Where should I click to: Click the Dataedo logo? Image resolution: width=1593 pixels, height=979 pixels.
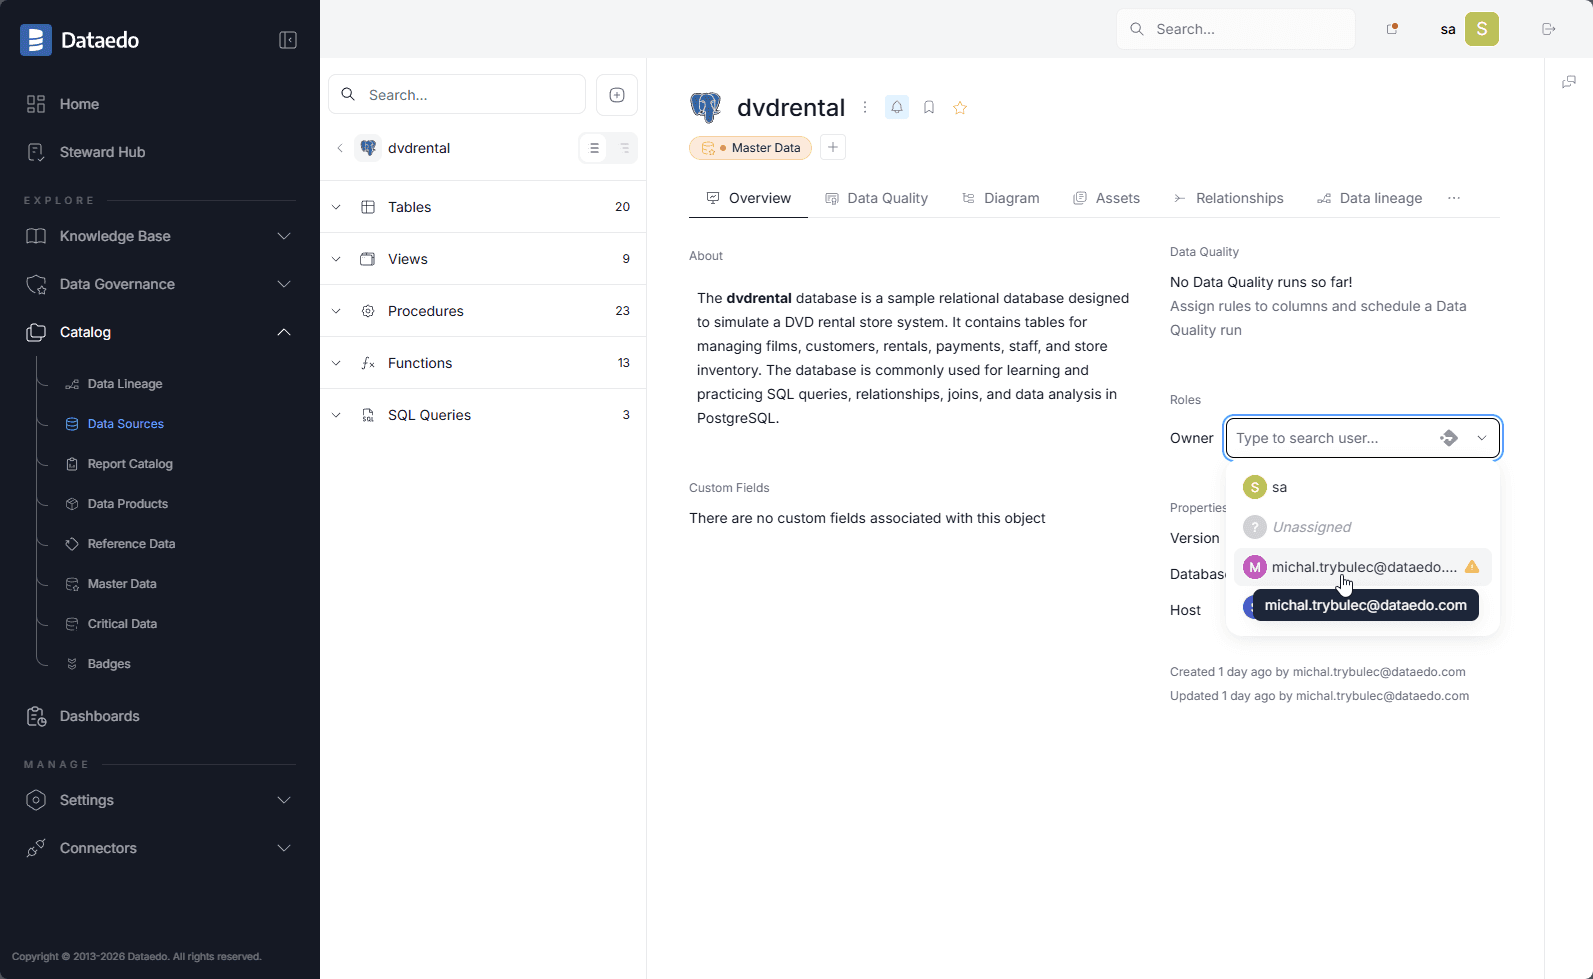(x=80, y=40)
